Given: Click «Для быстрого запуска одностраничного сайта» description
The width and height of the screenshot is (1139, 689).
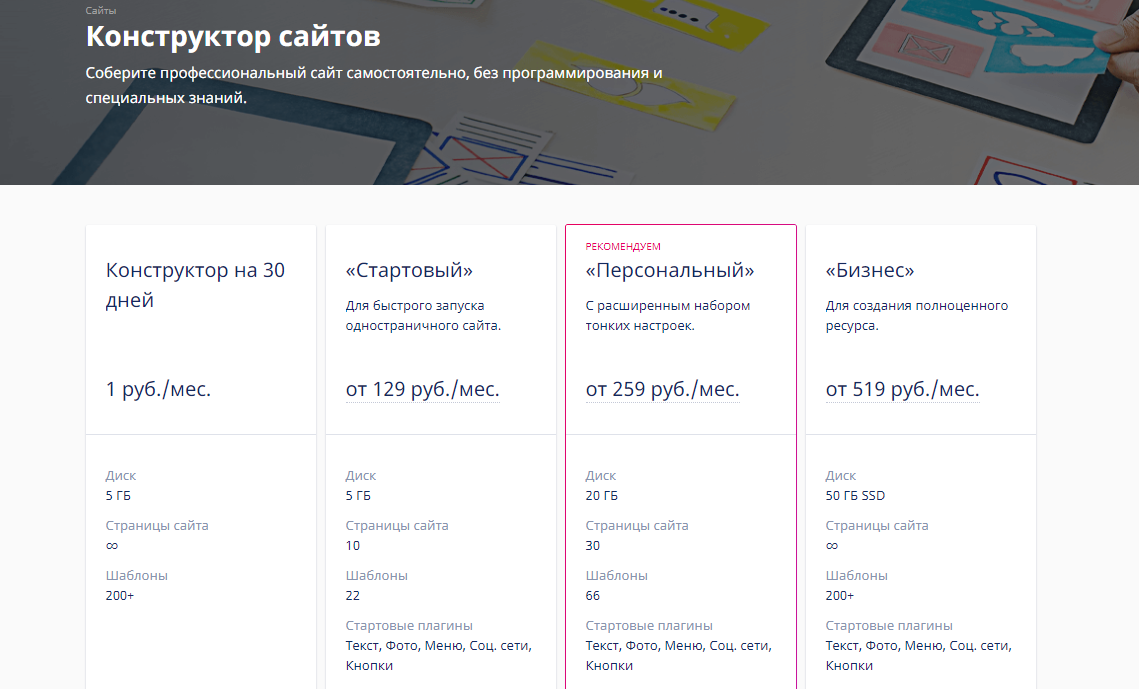Looking at the screenshot, I should coord(423,316).
